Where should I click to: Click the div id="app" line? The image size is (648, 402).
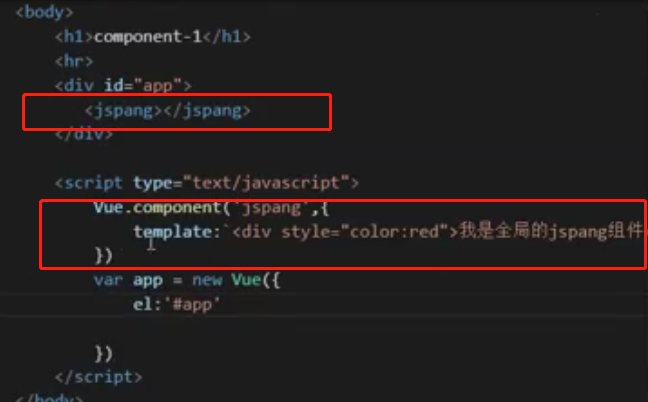(x=123, y=86)
